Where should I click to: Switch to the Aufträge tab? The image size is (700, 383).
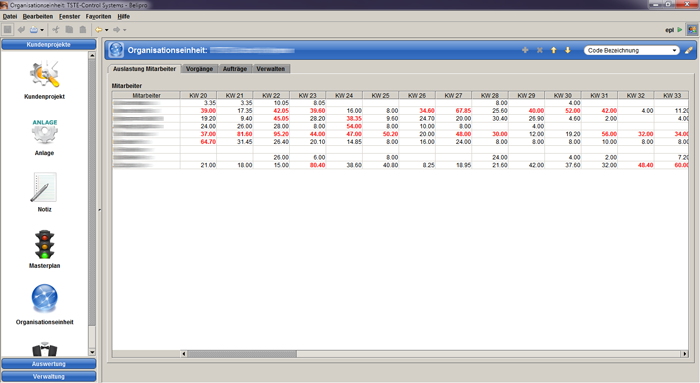tap(235, 69)
